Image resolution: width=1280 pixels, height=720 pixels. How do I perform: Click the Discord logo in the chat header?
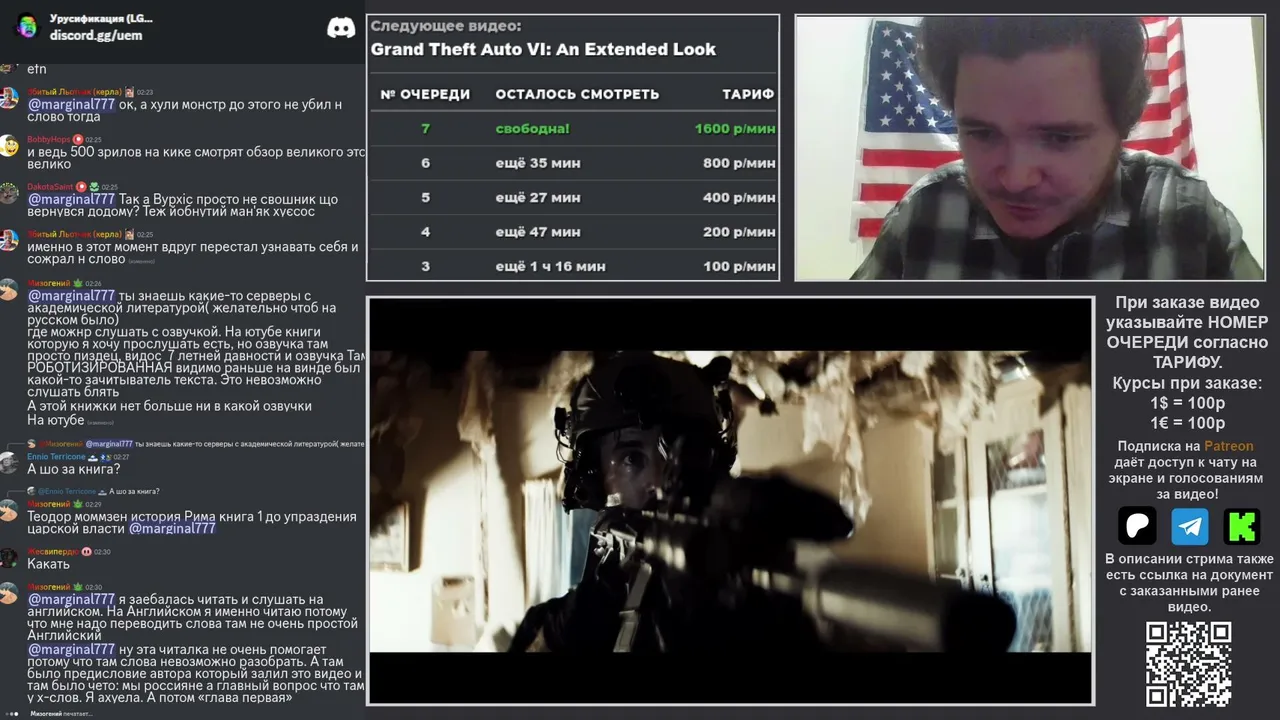pos(341,27)
